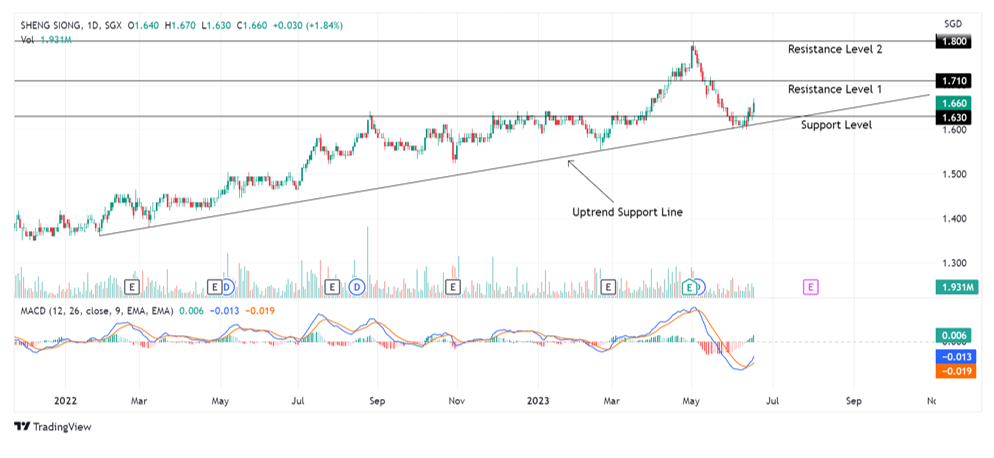Click the +0.030 (+1.84%) change value
Screen dimensions: 994x458
[x=307, y=25]
